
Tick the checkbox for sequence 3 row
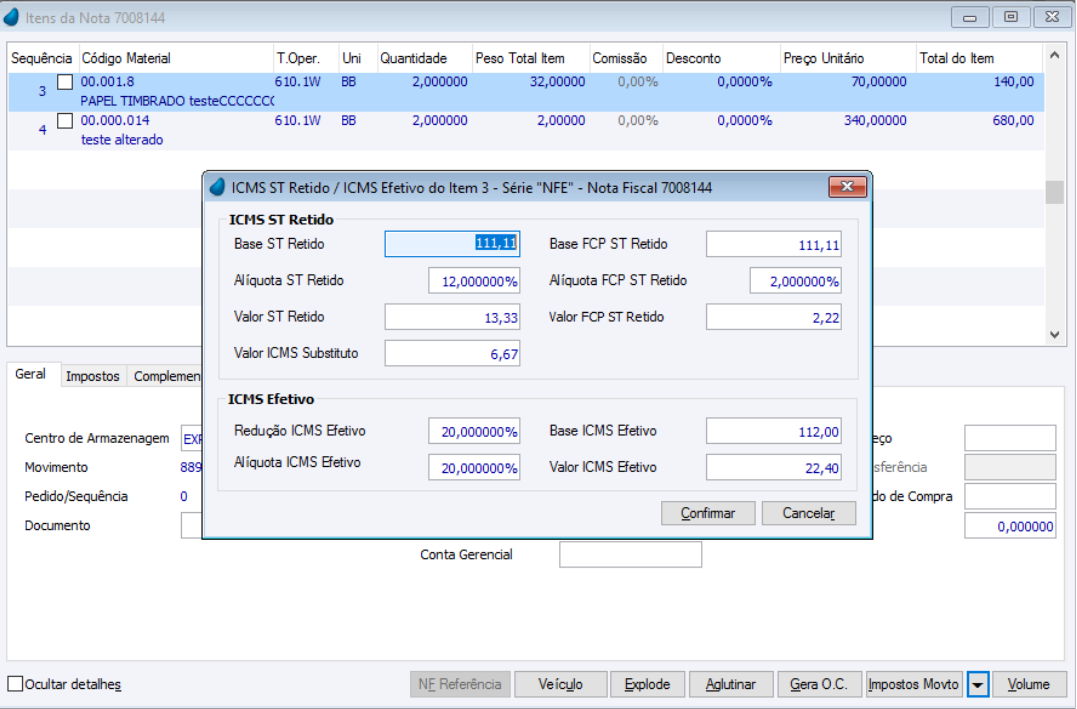(65, 82)
